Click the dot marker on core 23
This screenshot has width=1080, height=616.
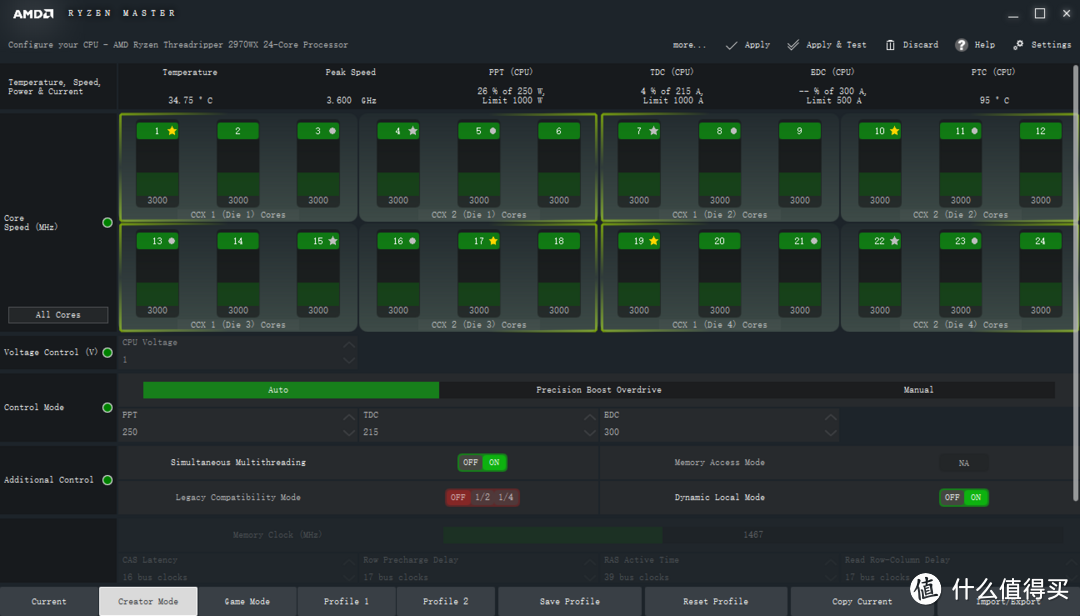pos(975,241)
